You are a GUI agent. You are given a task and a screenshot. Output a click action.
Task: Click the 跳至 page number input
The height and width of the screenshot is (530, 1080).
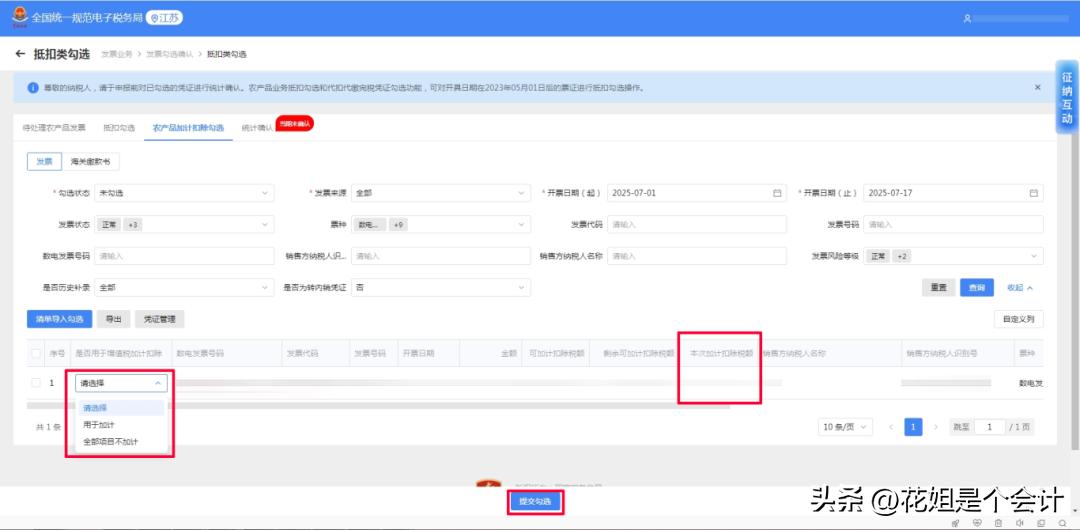pos(990,427)
